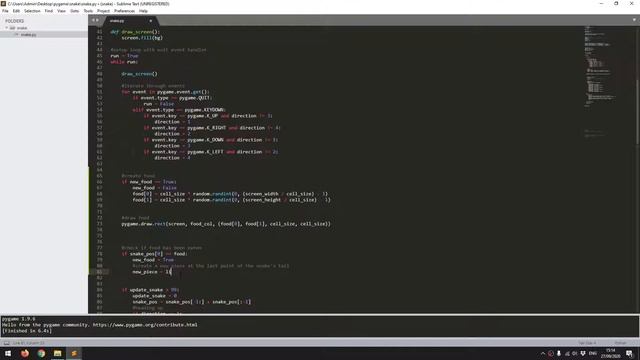This screenshot has width=640, height=360.
Task: Open the View menu
Action: [x=61, y=11]
